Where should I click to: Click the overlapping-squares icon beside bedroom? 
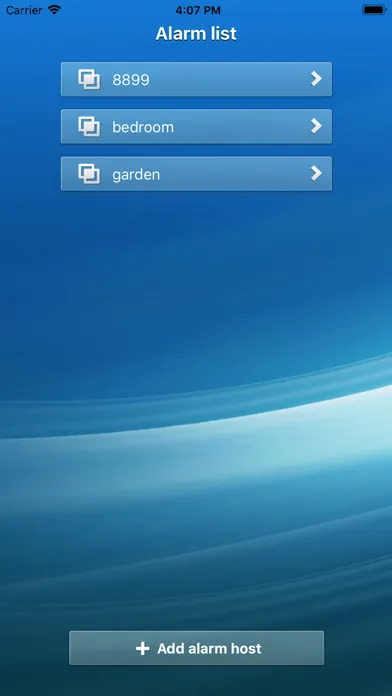tap(89, 127)
